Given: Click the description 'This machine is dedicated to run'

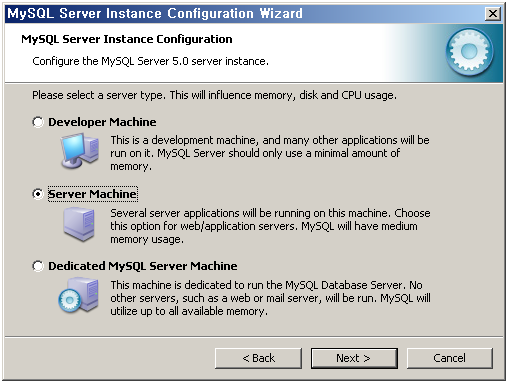Looking at the screenshot, I should pos(270,298).
